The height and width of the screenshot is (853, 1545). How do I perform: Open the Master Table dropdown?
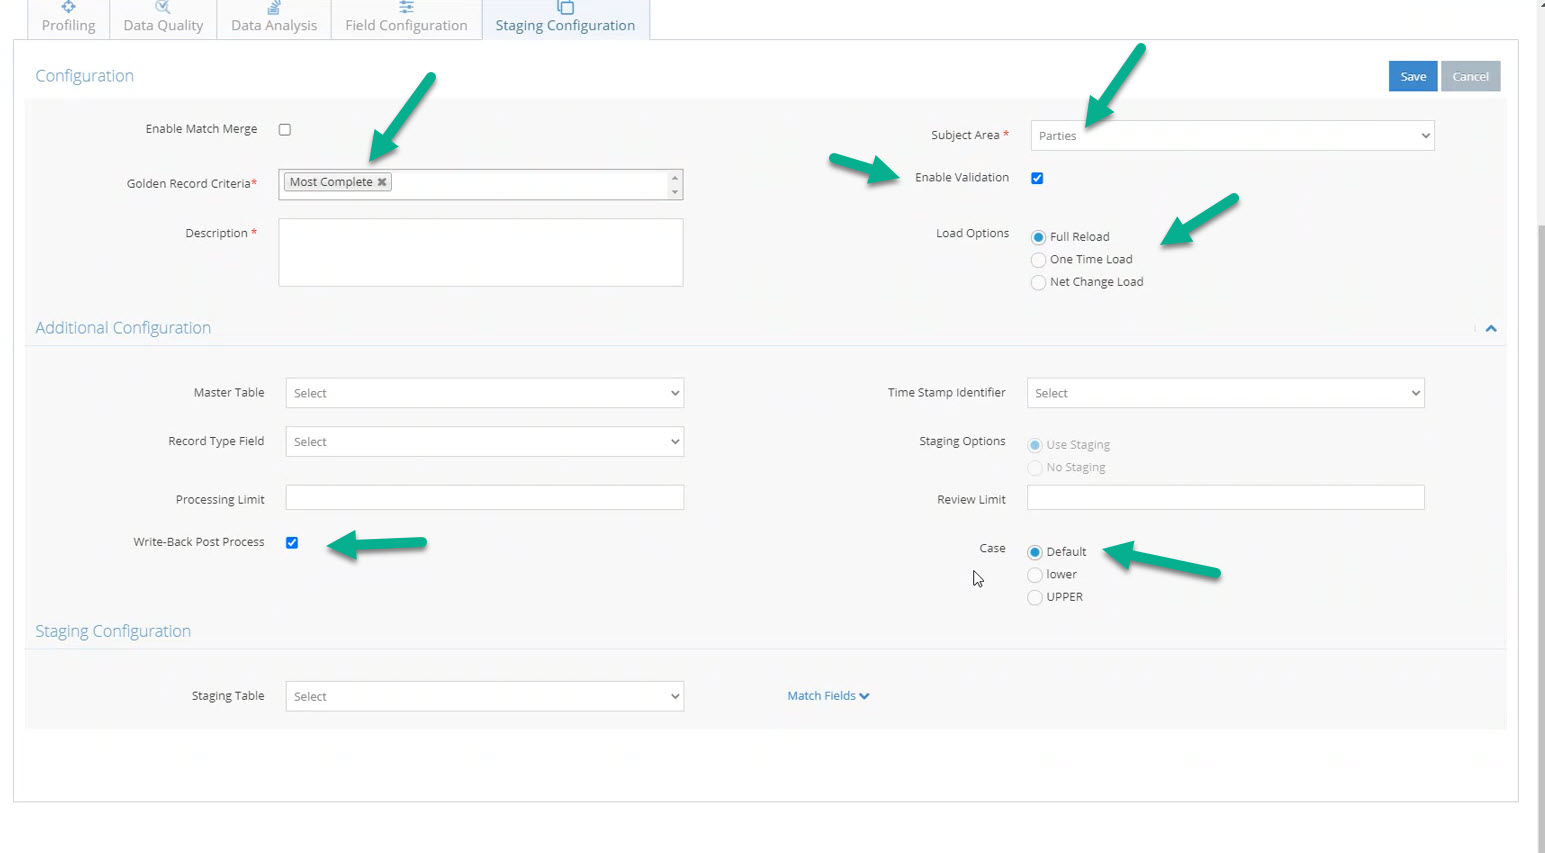[x=485, y=393]
